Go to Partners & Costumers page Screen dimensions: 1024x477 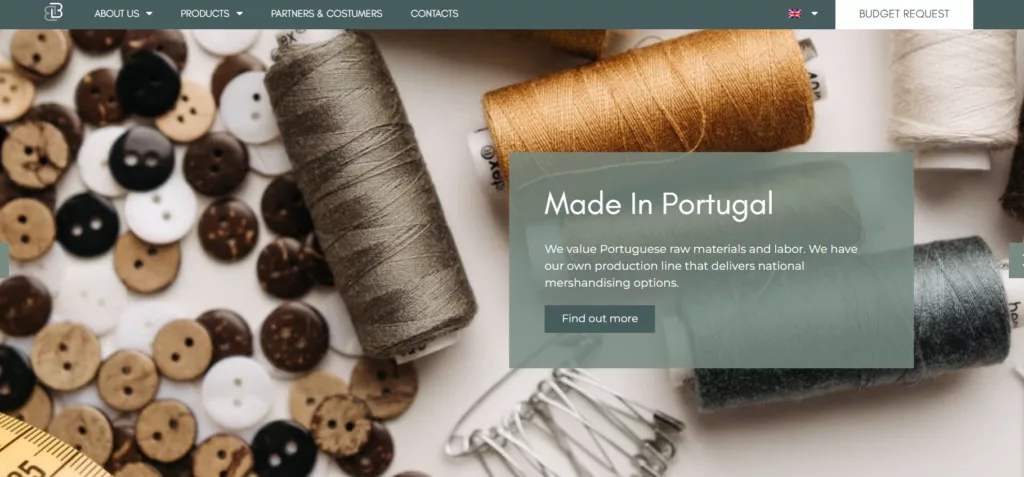point(327,14)
